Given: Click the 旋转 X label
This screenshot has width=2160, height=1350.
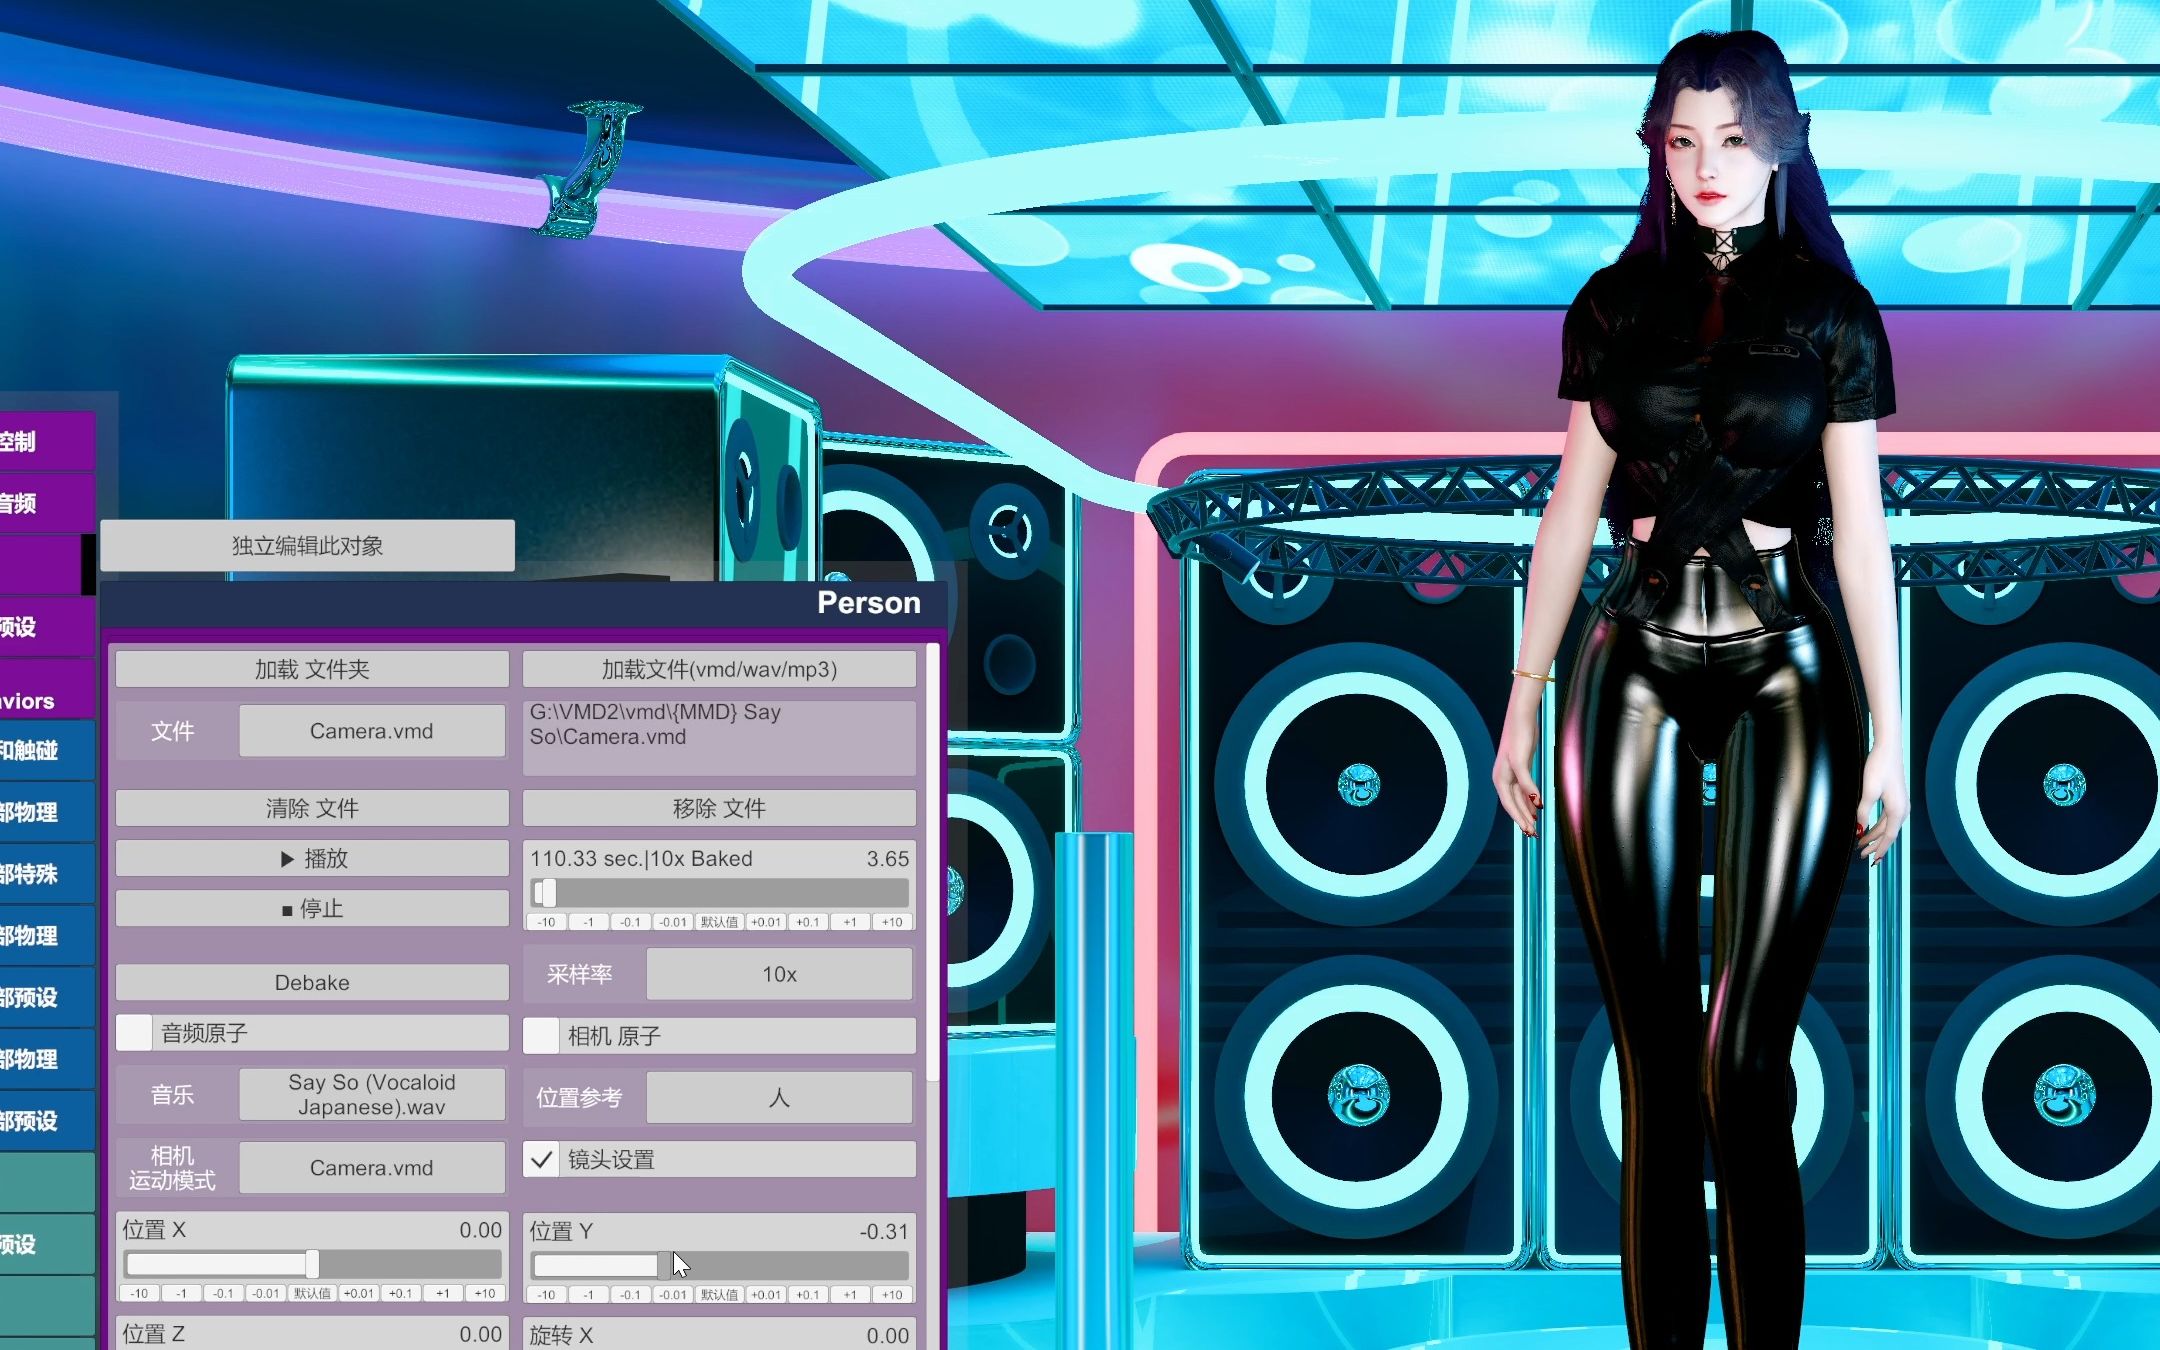Looking at the screenshot, I should point(561,1335).
